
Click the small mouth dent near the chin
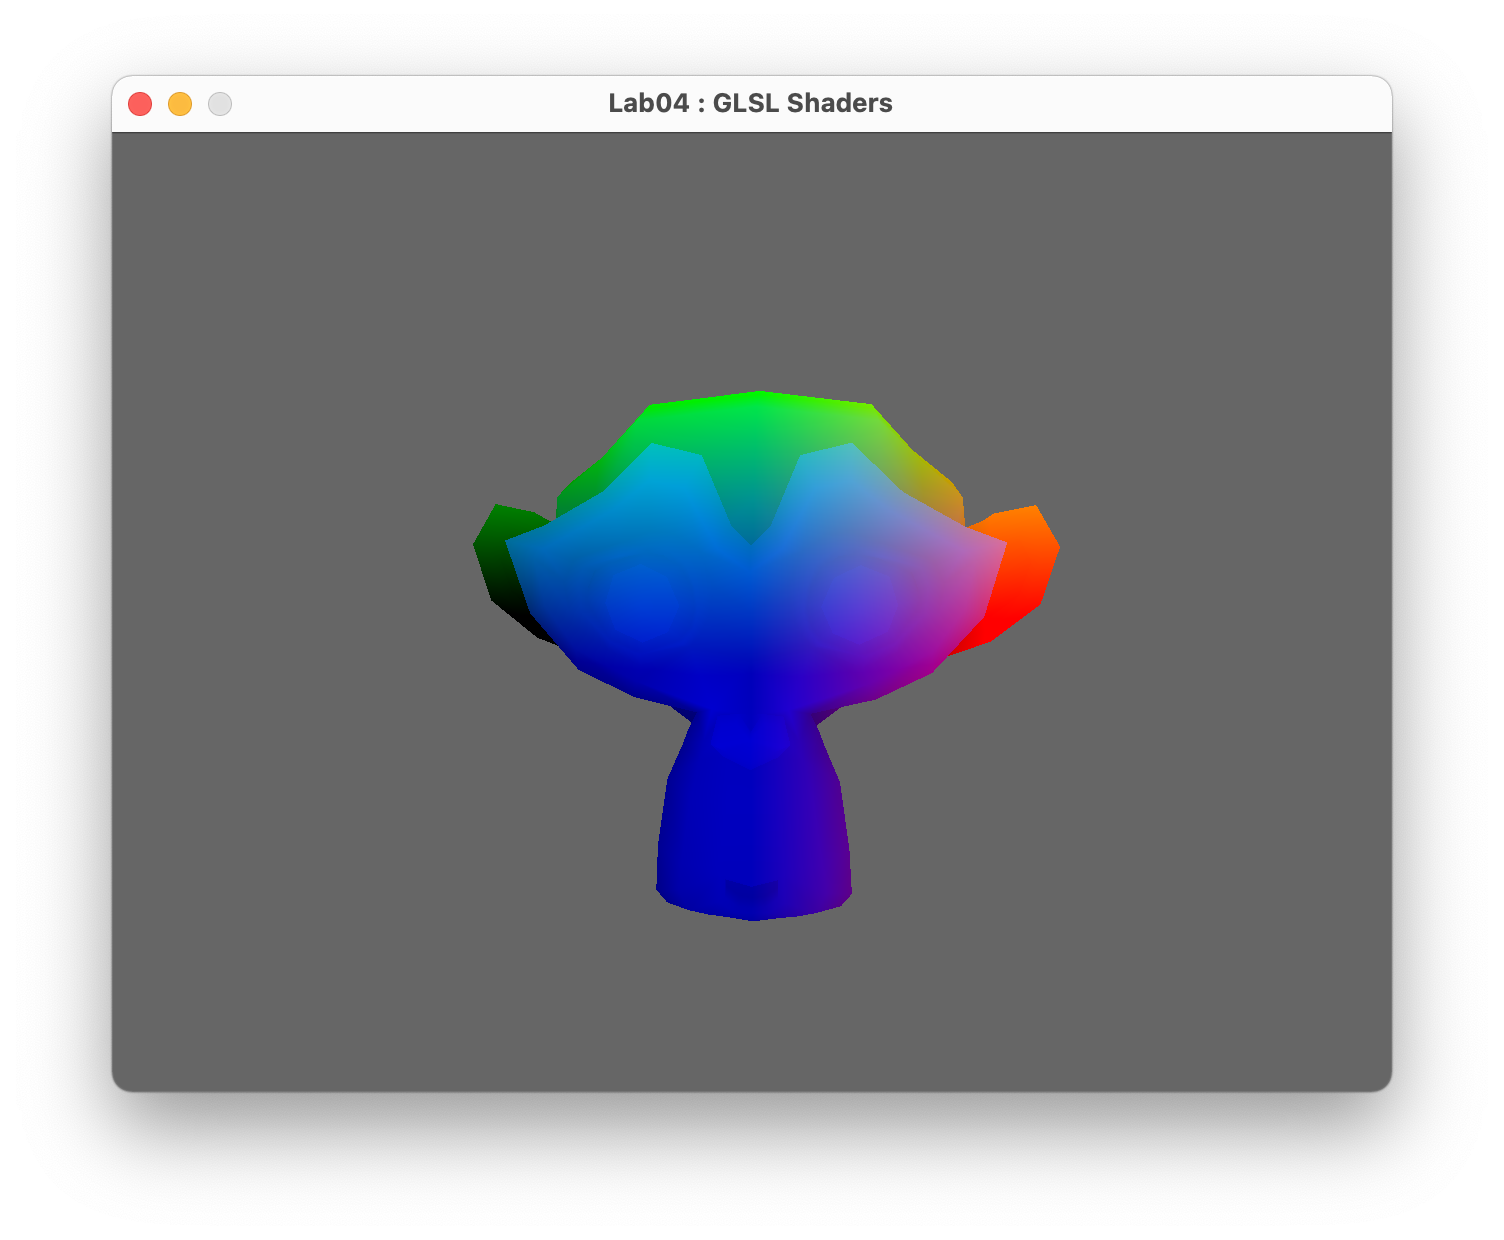[750, 888]
